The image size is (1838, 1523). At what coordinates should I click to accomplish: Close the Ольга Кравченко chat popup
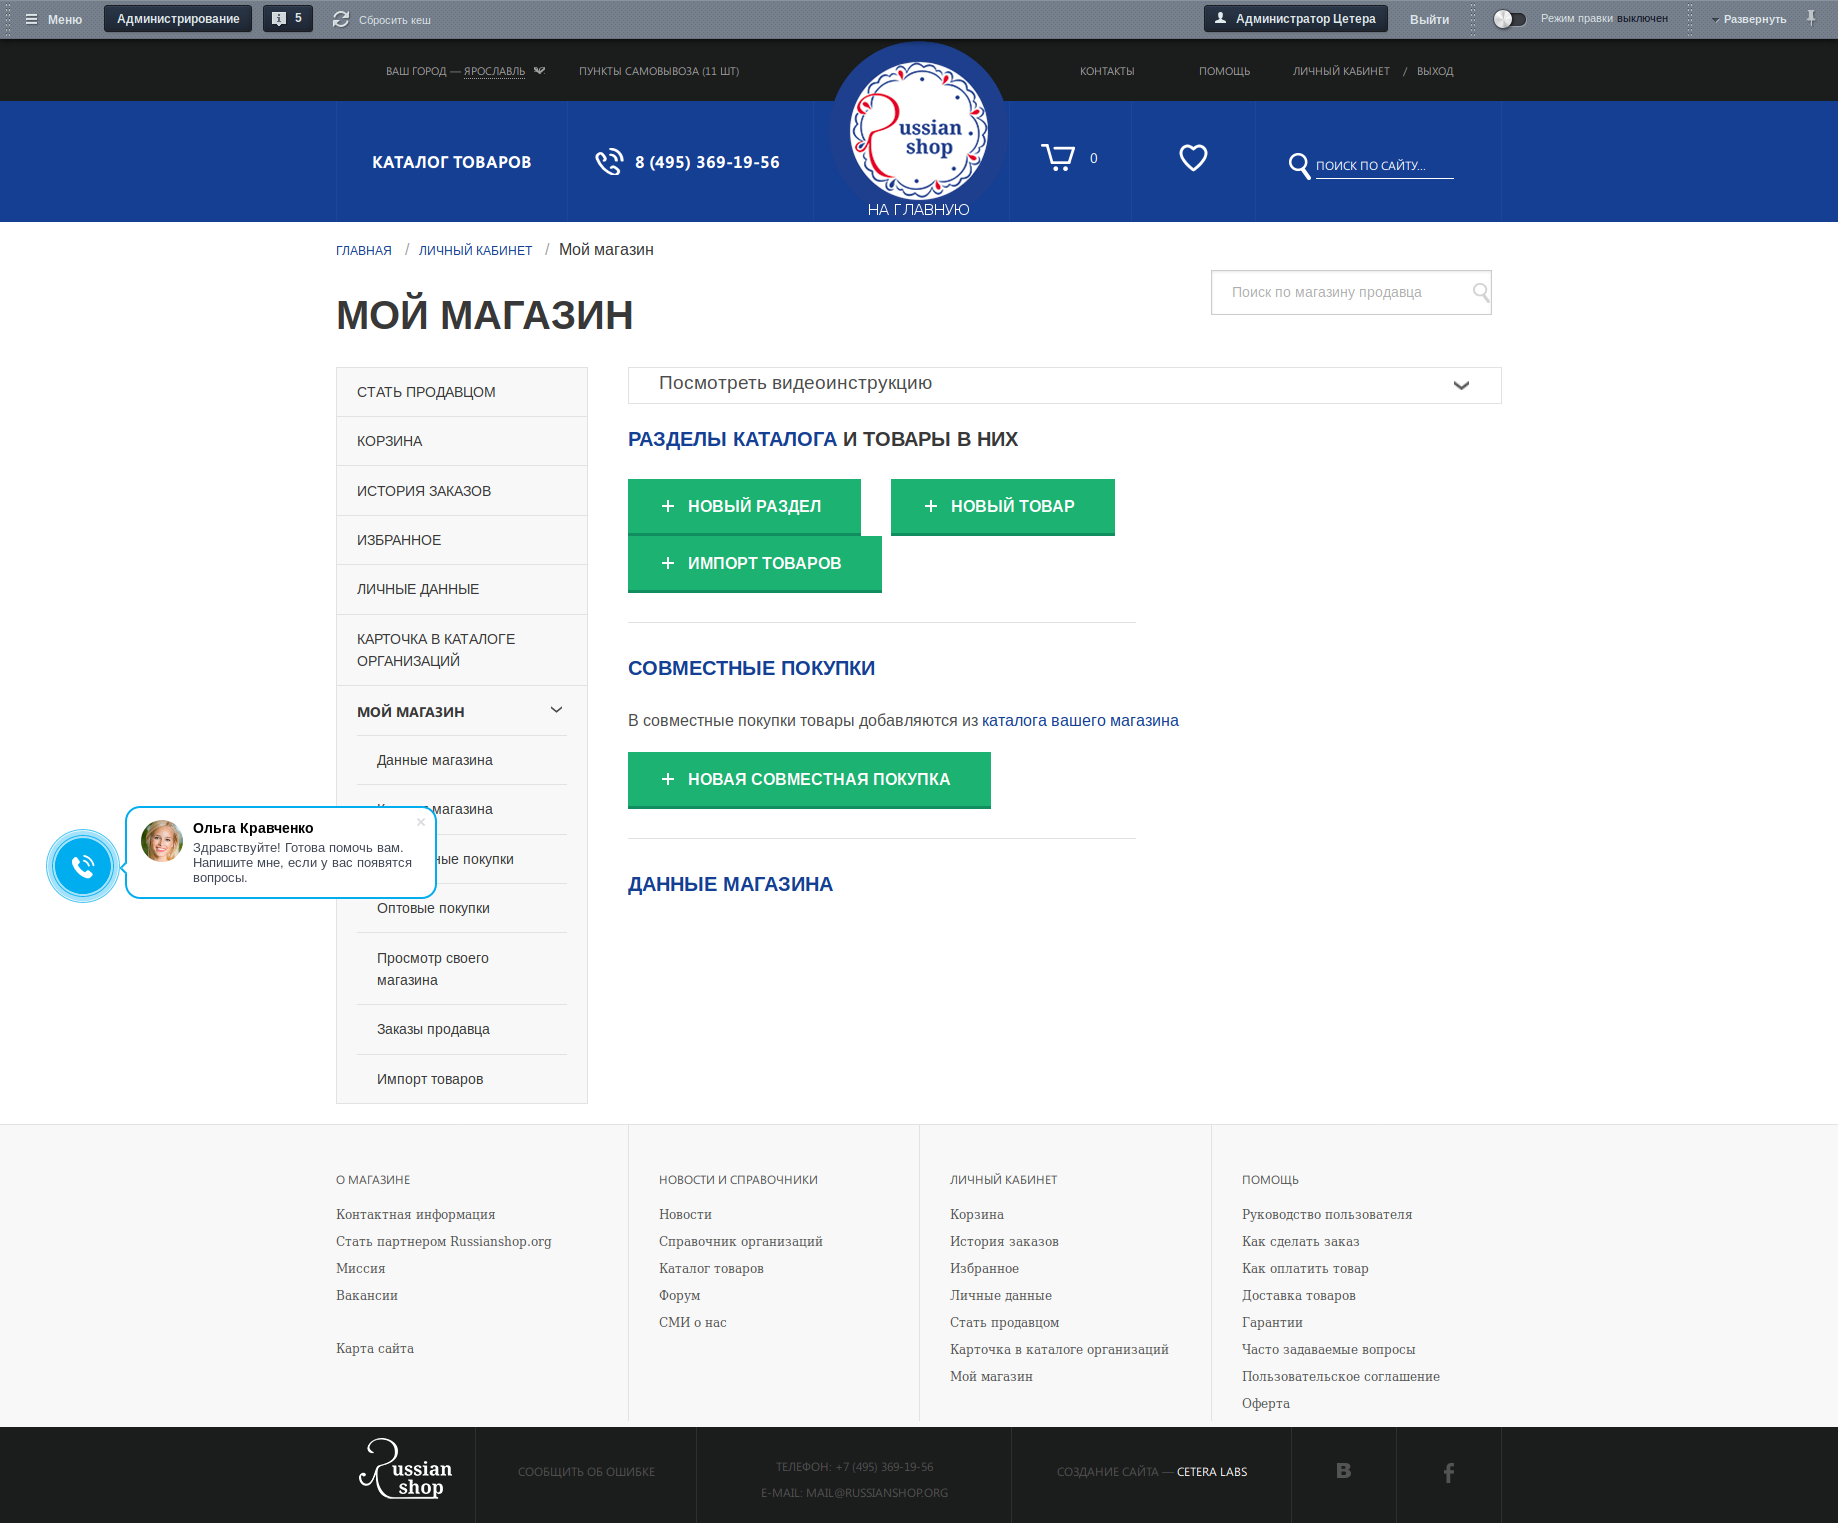(x=421, y=822)
